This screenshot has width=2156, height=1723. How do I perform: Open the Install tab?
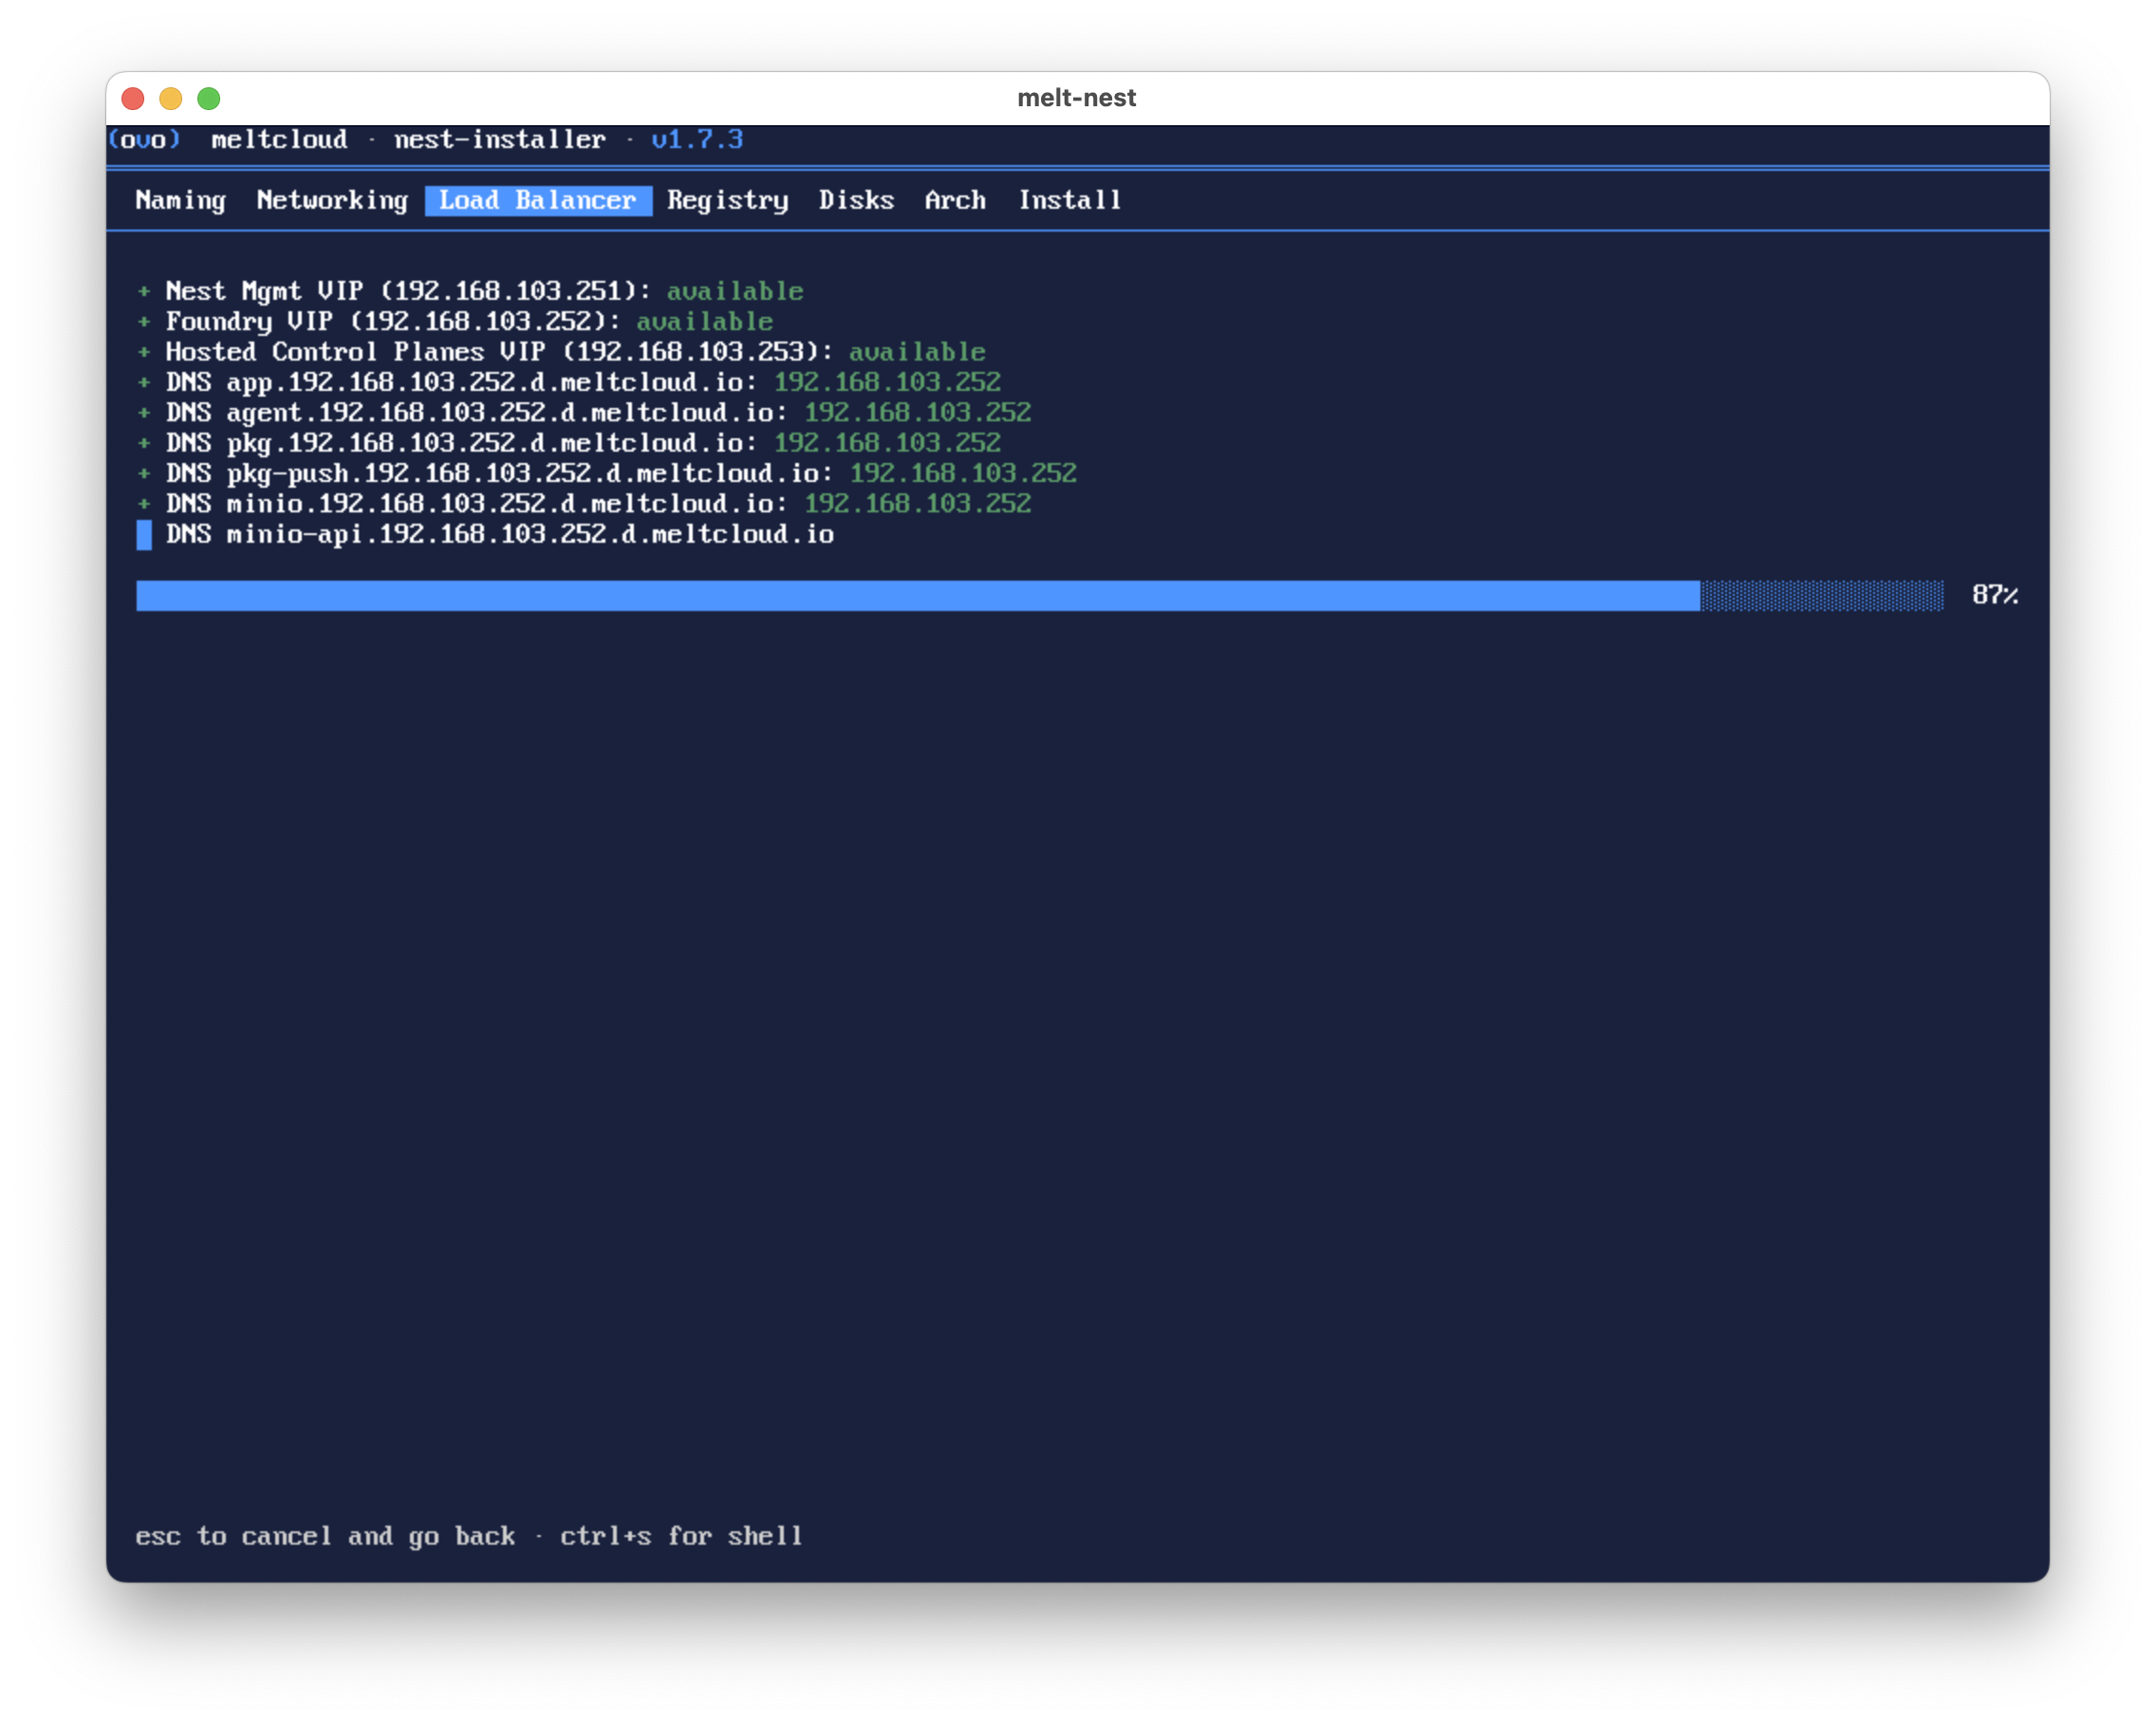[1070, 200]
